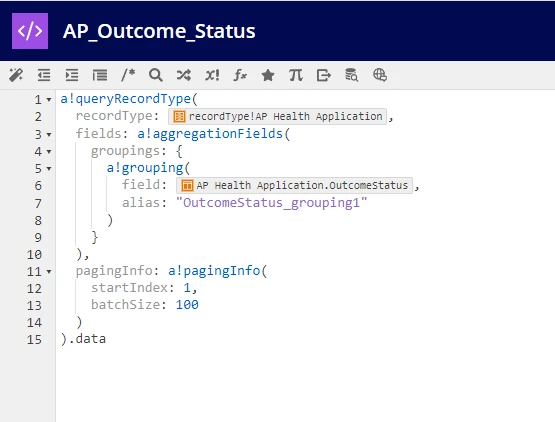Click the format expression magic wand icon

(16, 75)
